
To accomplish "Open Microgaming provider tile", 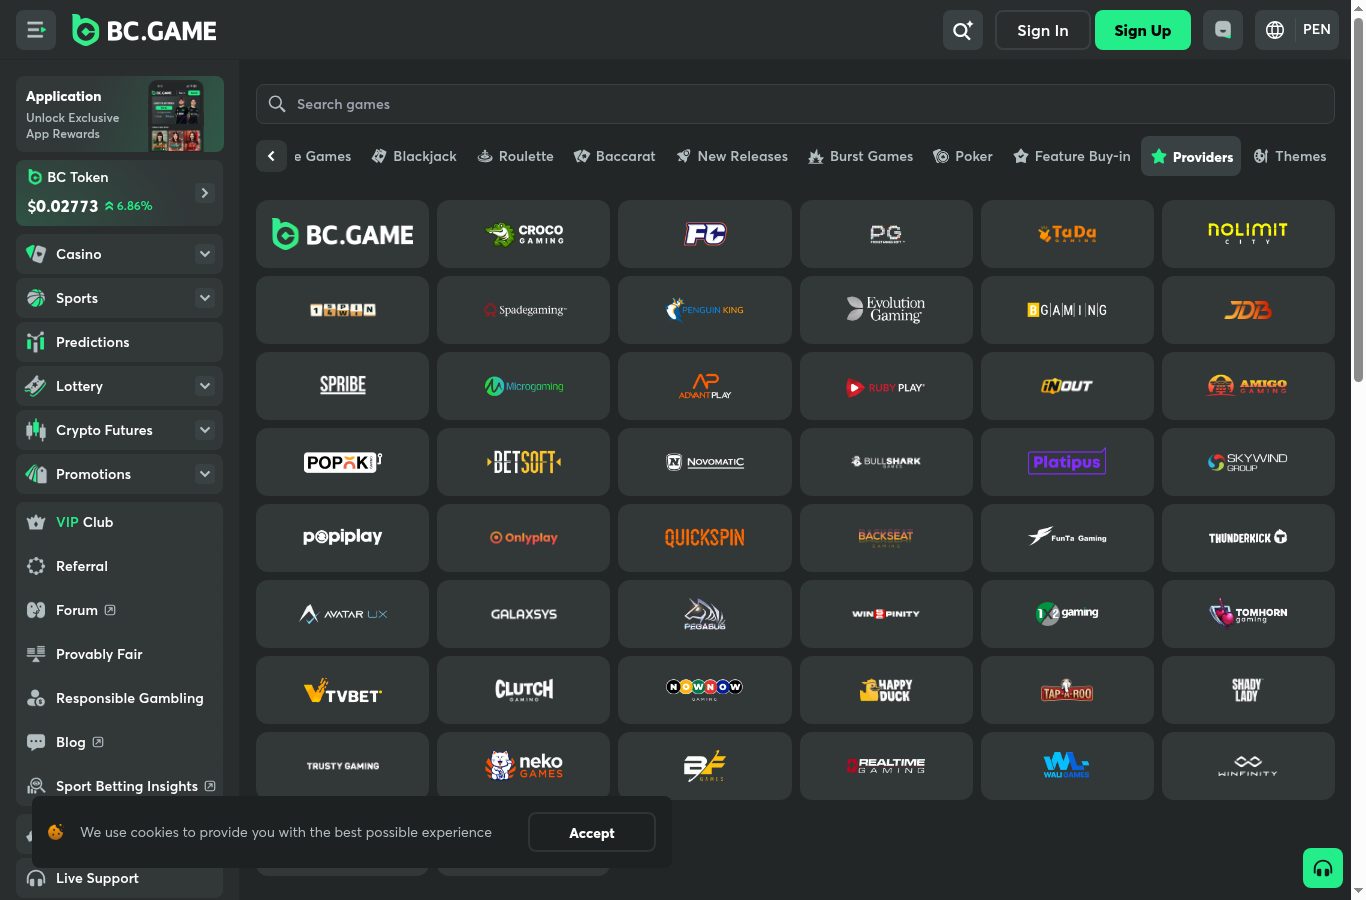I will click(523, 386).
